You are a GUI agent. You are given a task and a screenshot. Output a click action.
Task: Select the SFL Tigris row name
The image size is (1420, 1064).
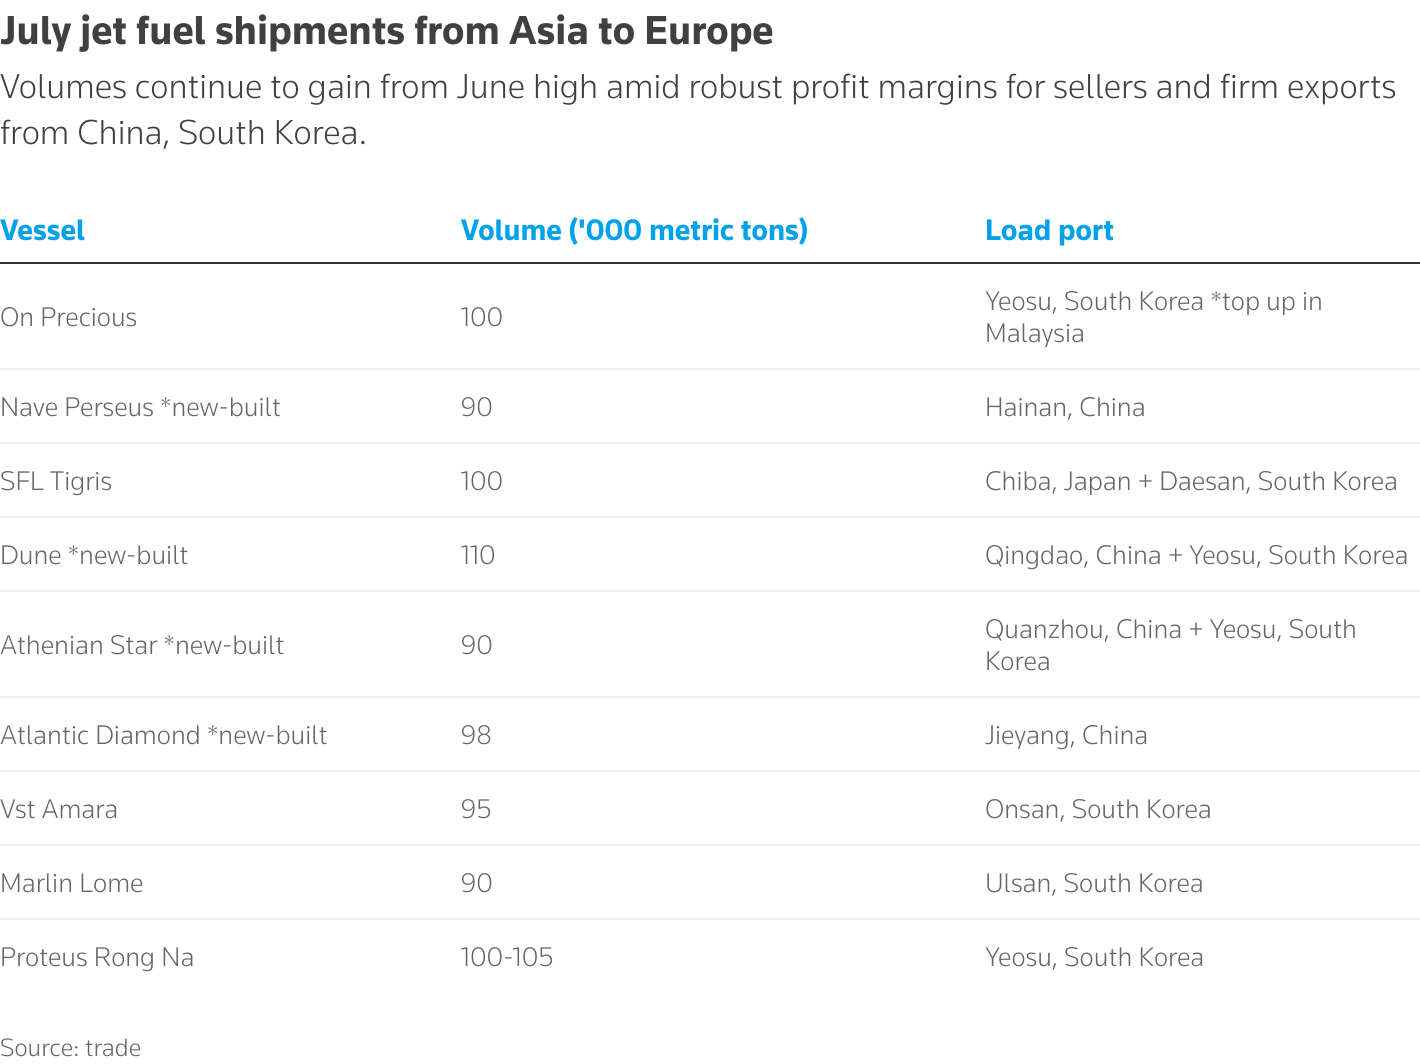pyautogui.click(x=56, y=482)
